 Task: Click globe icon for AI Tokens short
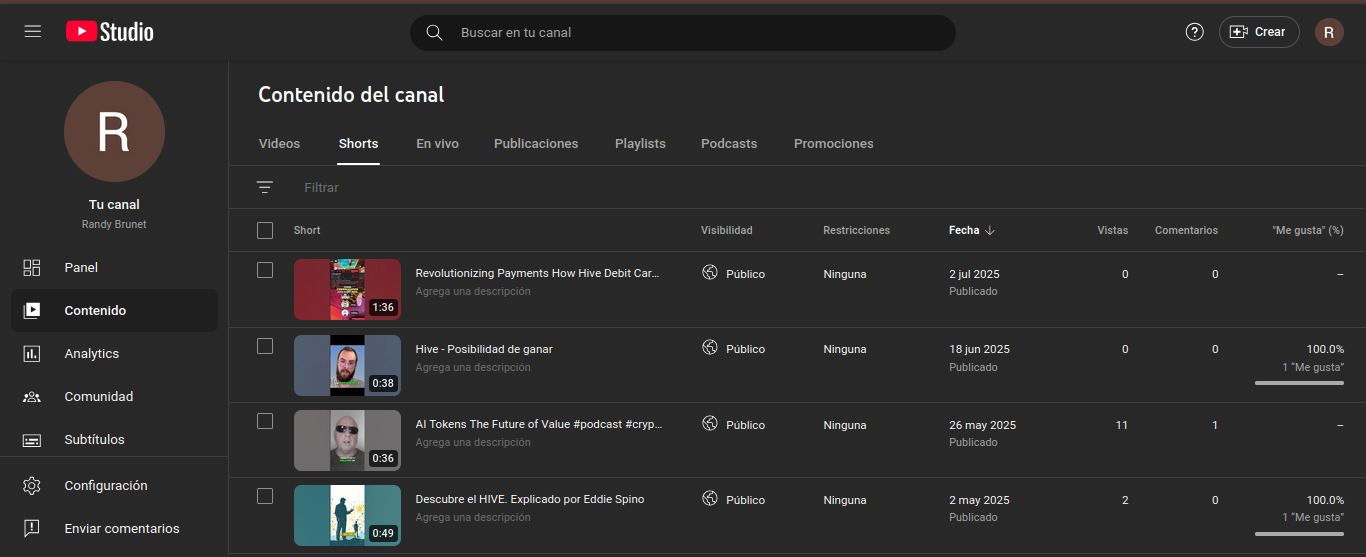[x=710, y=423]
